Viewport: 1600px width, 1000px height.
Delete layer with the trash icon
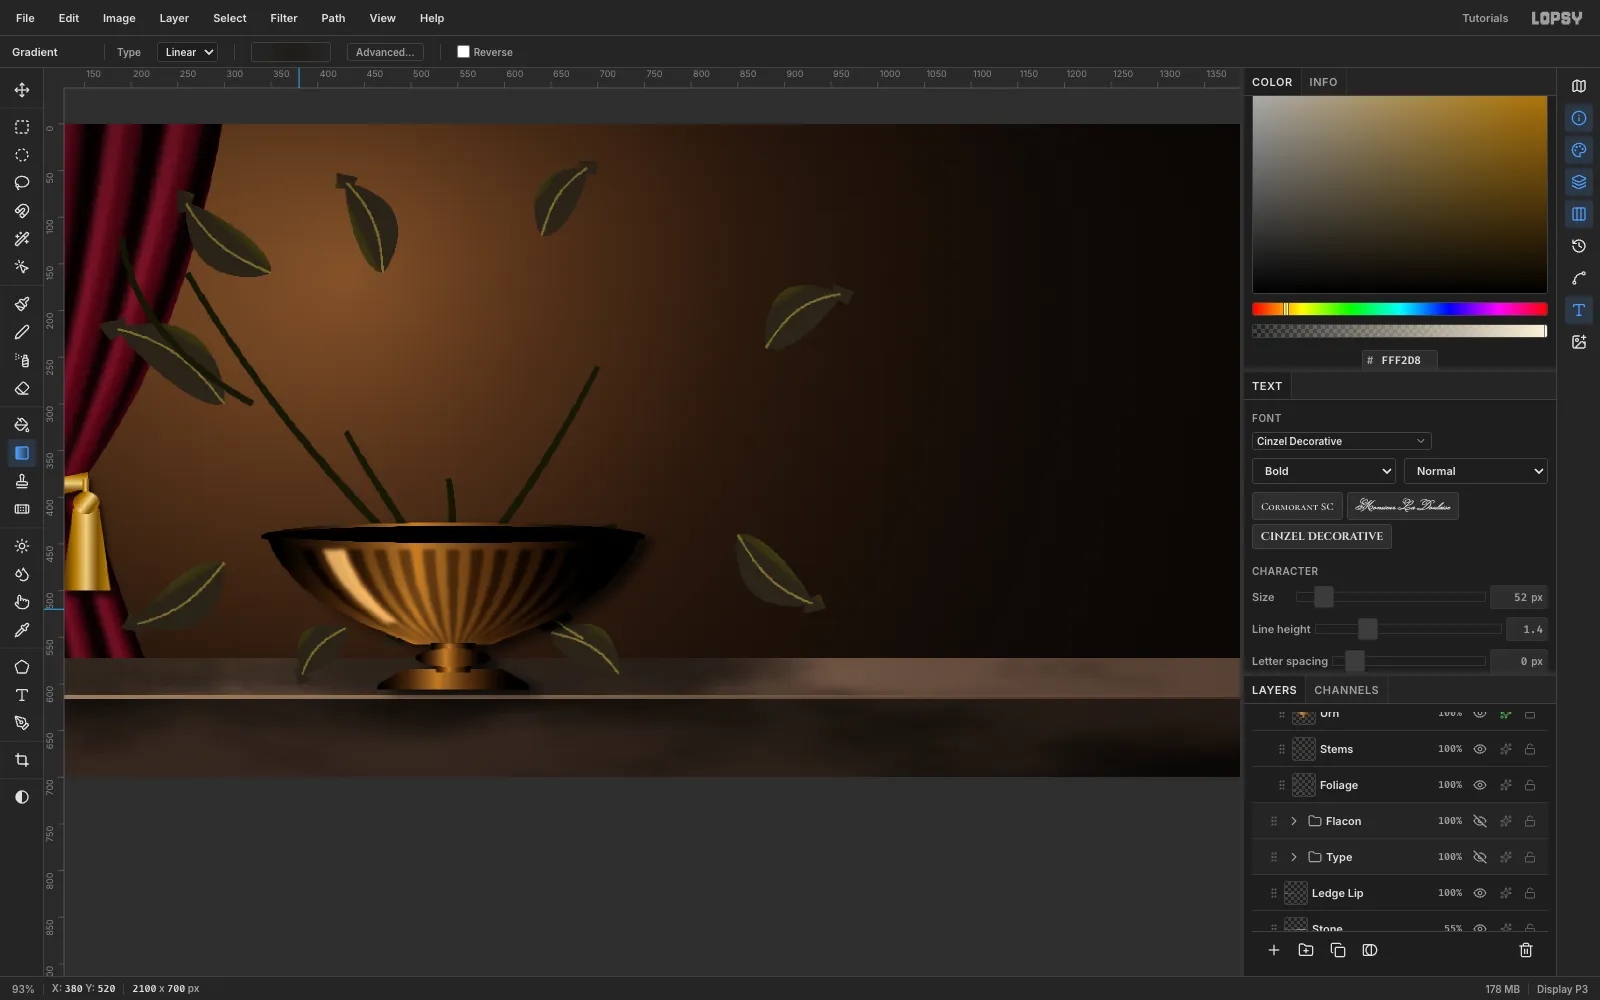pos(1526,950)
